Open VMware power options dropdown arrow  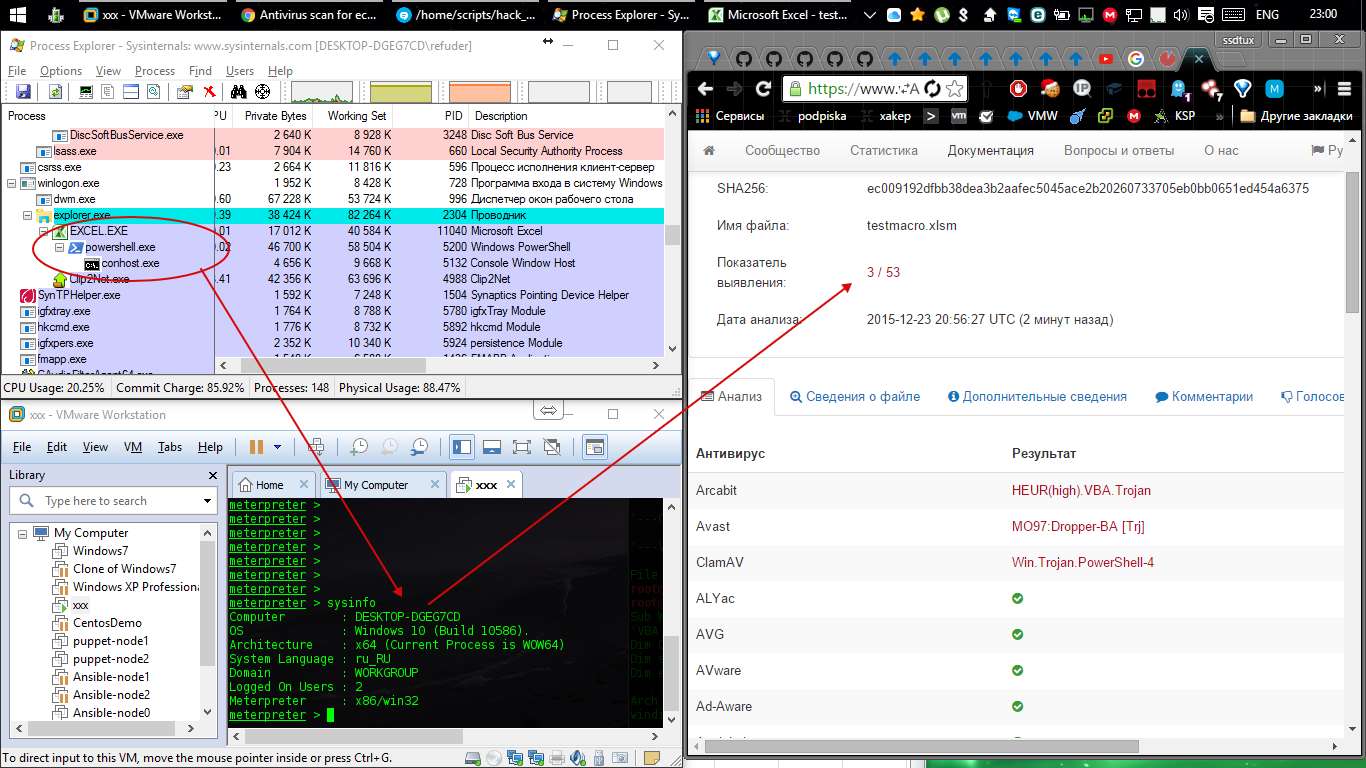(277, 447)
